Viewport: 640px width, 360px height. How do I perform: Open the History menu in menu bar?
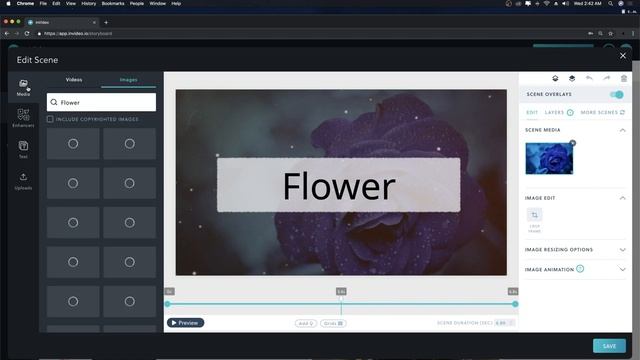88,3
